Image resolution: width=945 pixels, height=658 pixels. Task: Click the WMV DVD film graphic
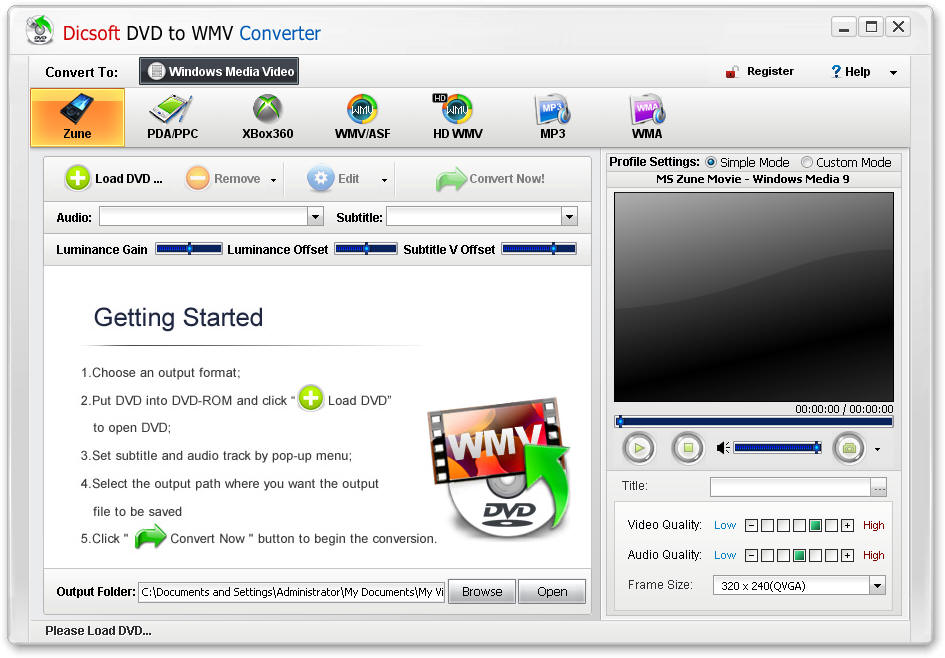[x=499, y=467]
